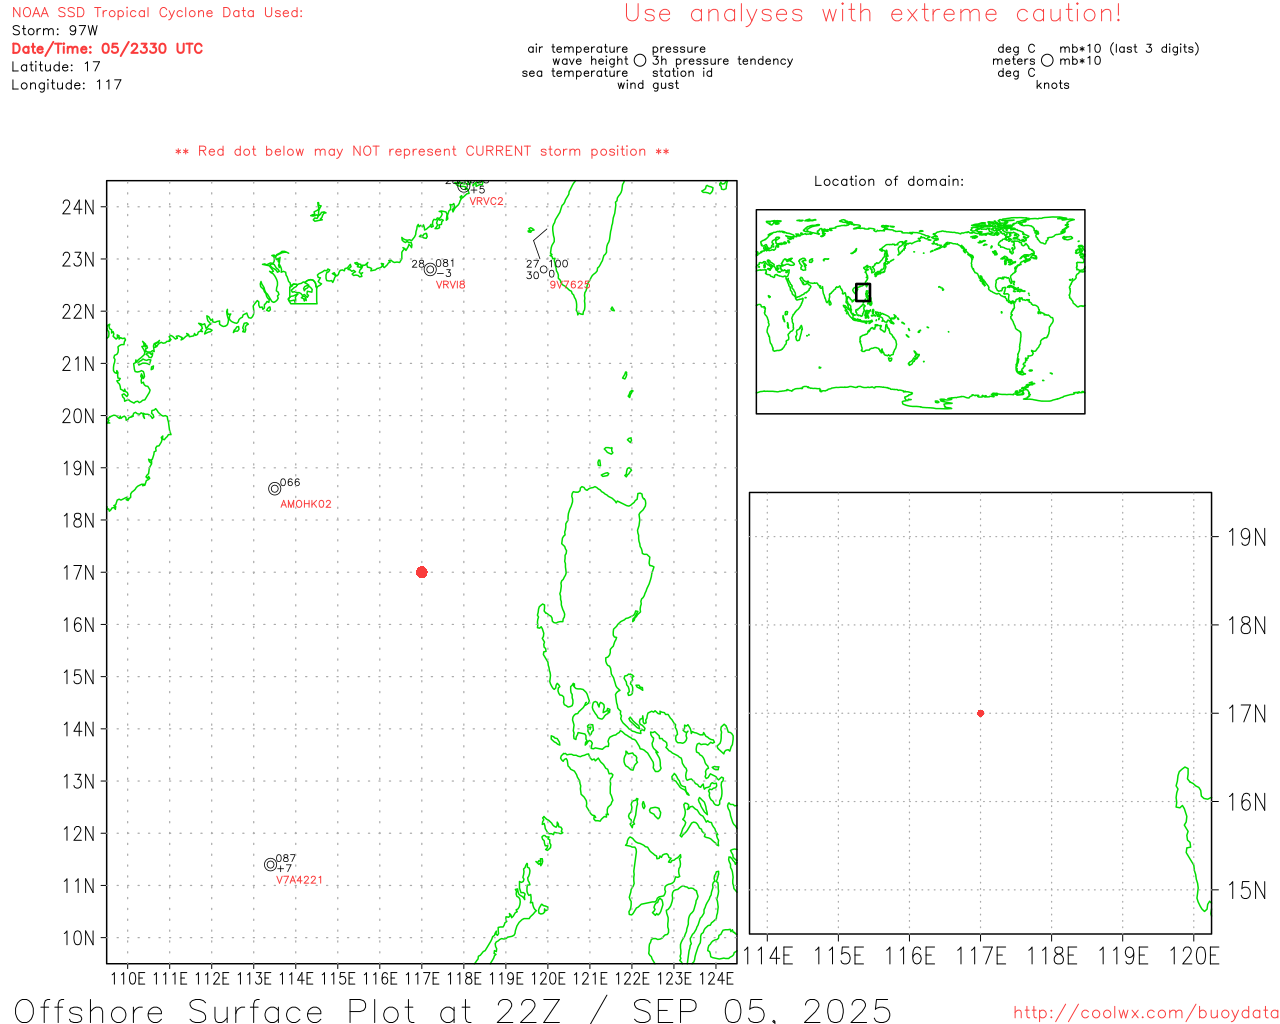Click the red storm position dot on main map
The height and width of the screenshot is (1024, 1280).
click(x=421, y=572)
